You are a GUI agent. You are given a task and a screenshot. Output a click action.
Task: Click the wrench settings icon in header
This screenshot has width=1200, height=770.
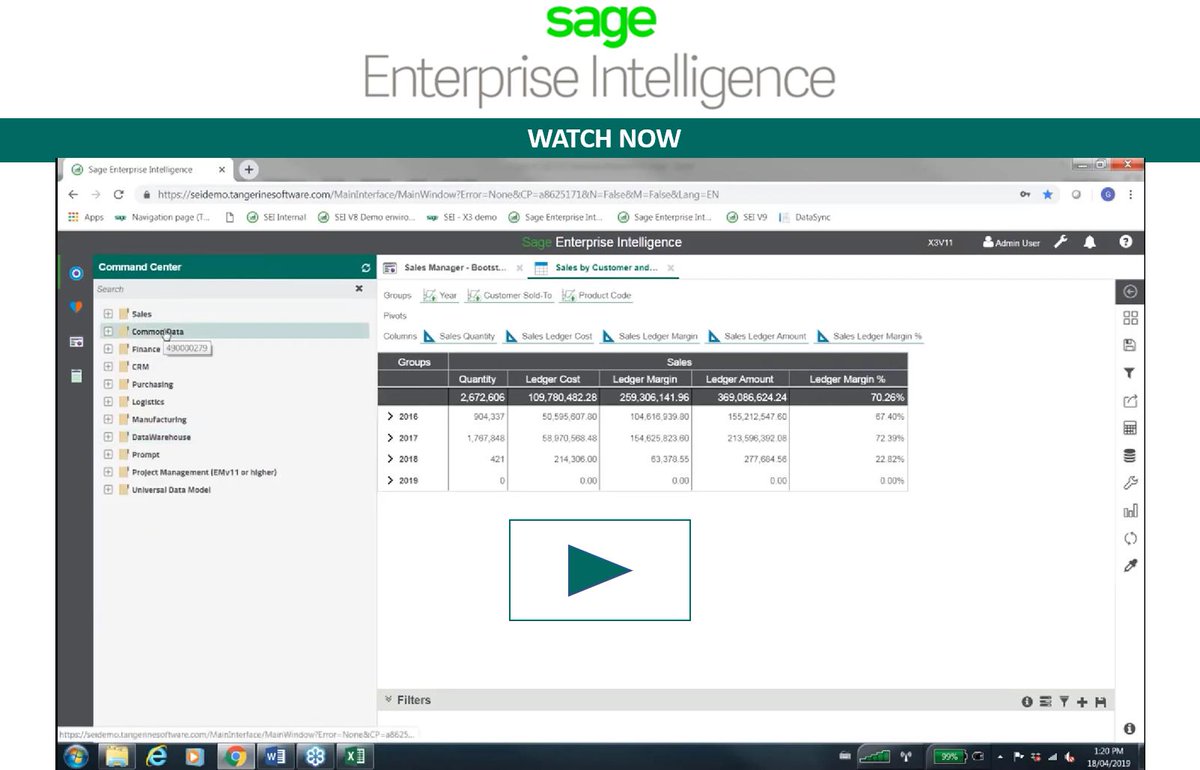tap(1061, 242)
